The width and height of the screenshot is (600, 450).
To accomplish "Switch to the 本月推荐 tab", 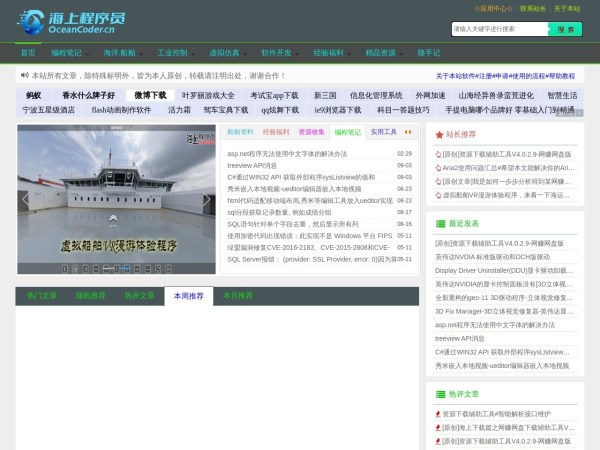I will [238, 296].
